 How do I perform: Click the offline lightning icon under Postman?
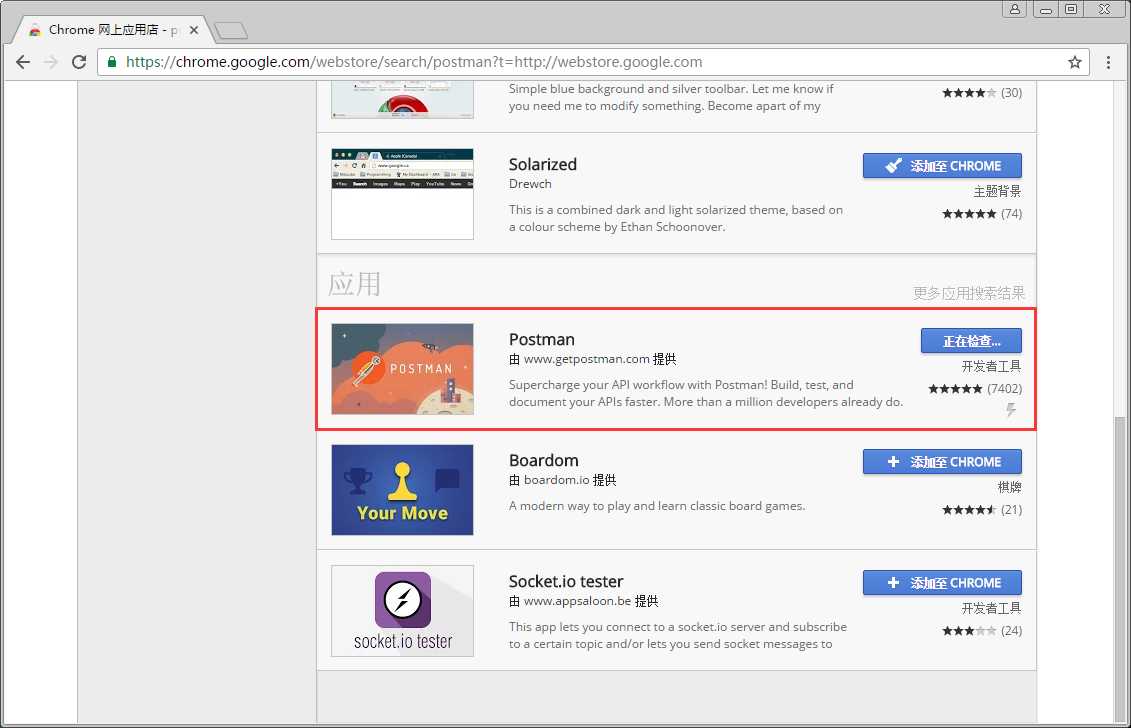pos(1011,410)
